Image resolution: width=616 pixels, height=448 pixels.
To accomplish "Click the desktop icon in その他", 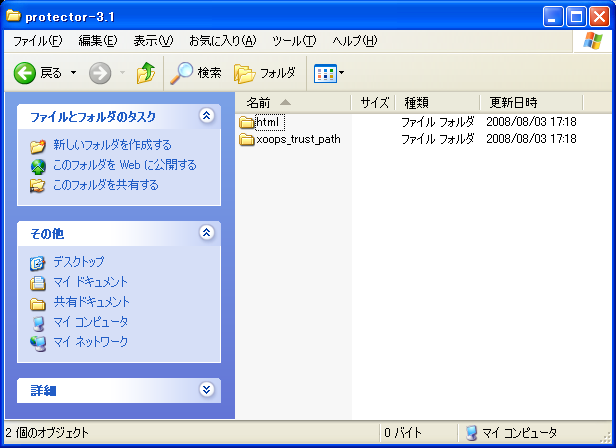I will pyautogui.click(x=38, y=263).
